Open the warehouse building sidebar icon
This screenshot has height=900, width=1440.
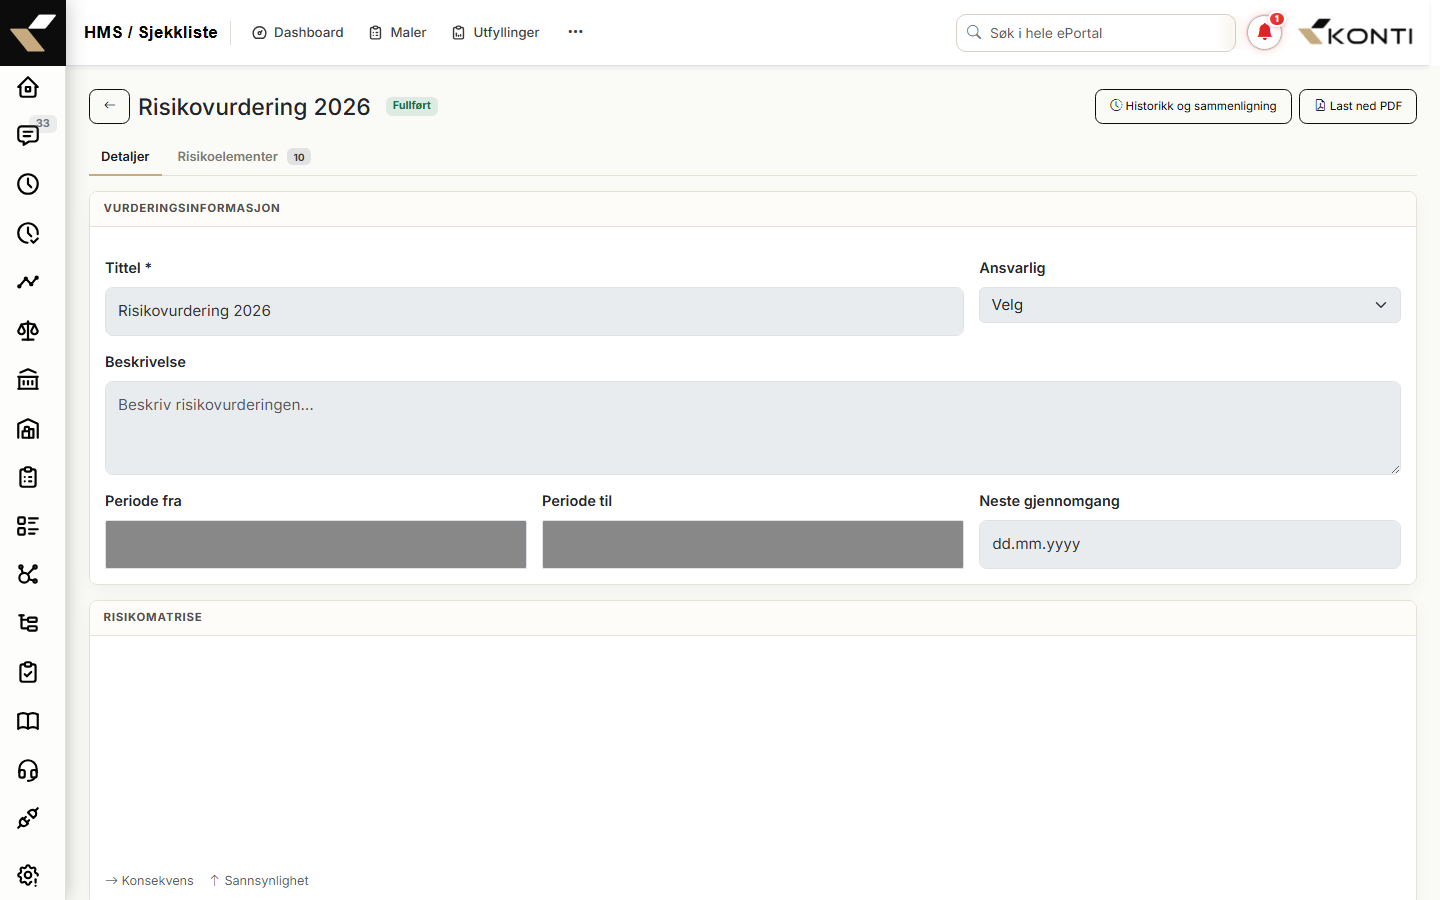(x=28, y=428)
